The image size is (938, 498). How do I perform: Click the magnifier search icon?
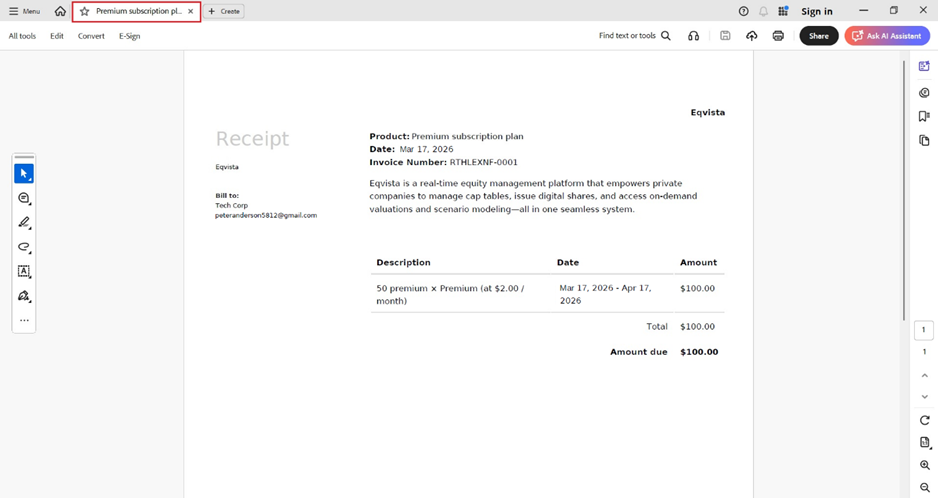coord(666,36)
